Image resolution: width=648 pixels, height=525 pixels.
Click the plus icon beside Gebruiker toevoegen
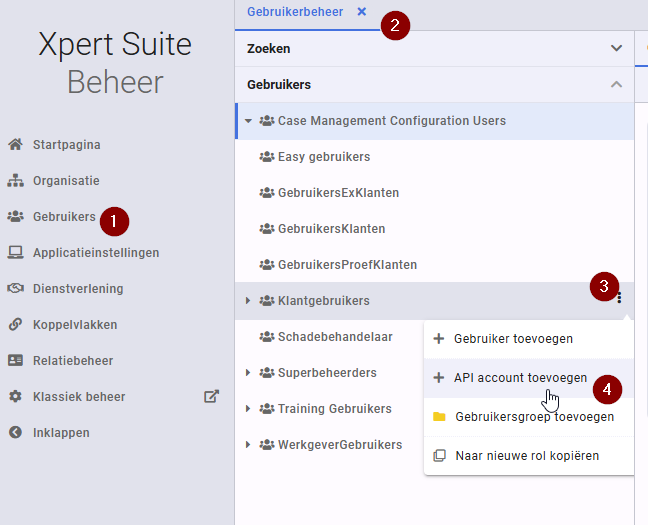(438, 339)
